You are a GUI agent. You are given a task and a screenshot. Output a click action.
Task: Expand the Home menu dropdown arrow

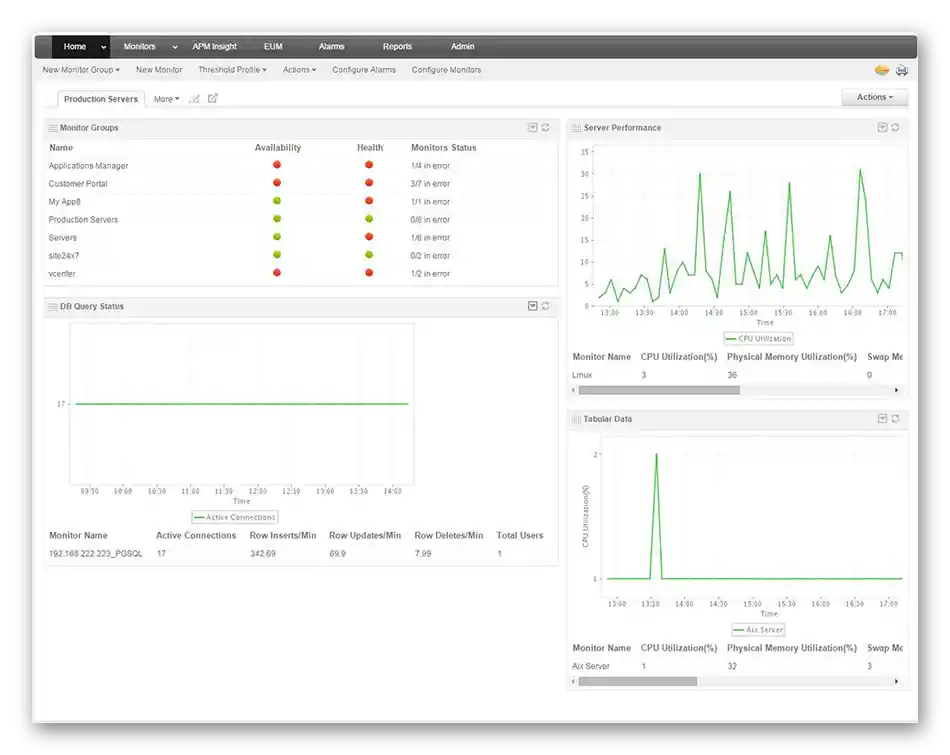[x=104, y=47]
